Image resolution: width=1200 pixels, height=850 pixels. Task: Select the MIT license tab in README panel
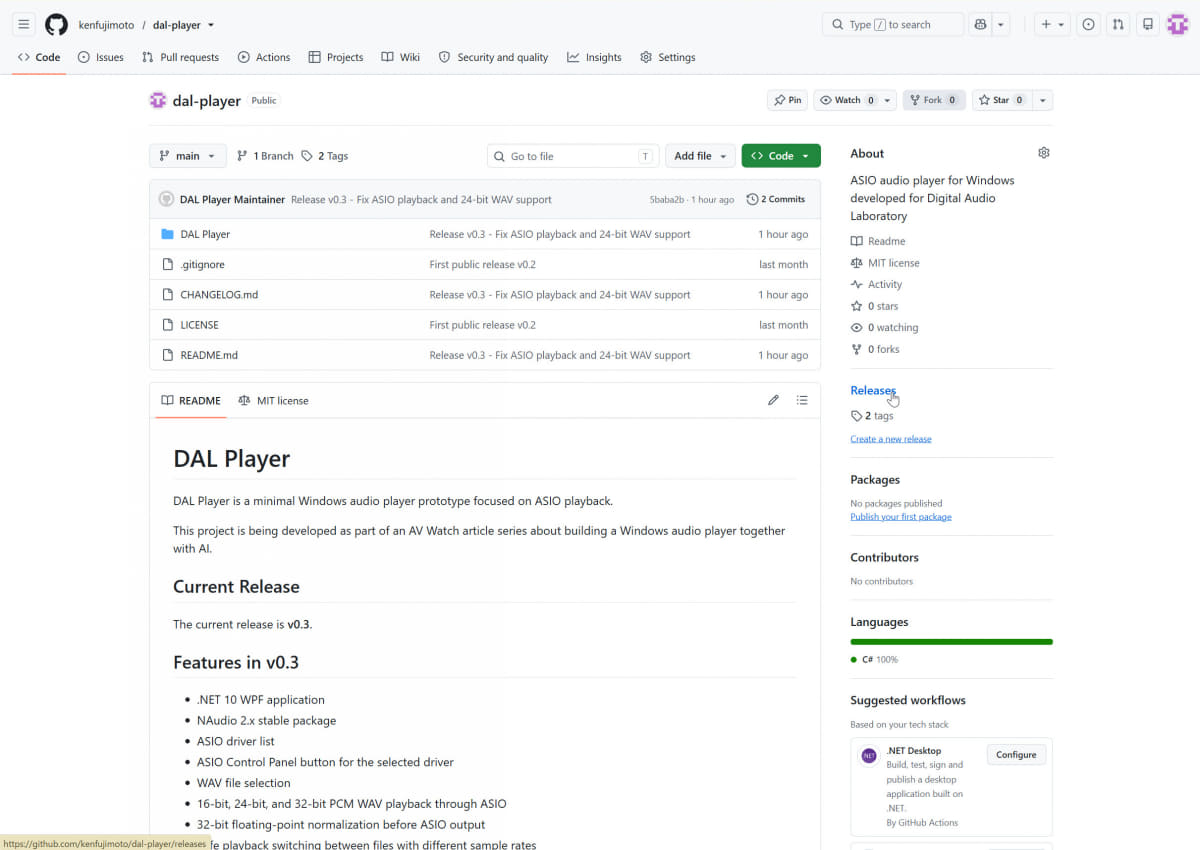tap(274, 400)
